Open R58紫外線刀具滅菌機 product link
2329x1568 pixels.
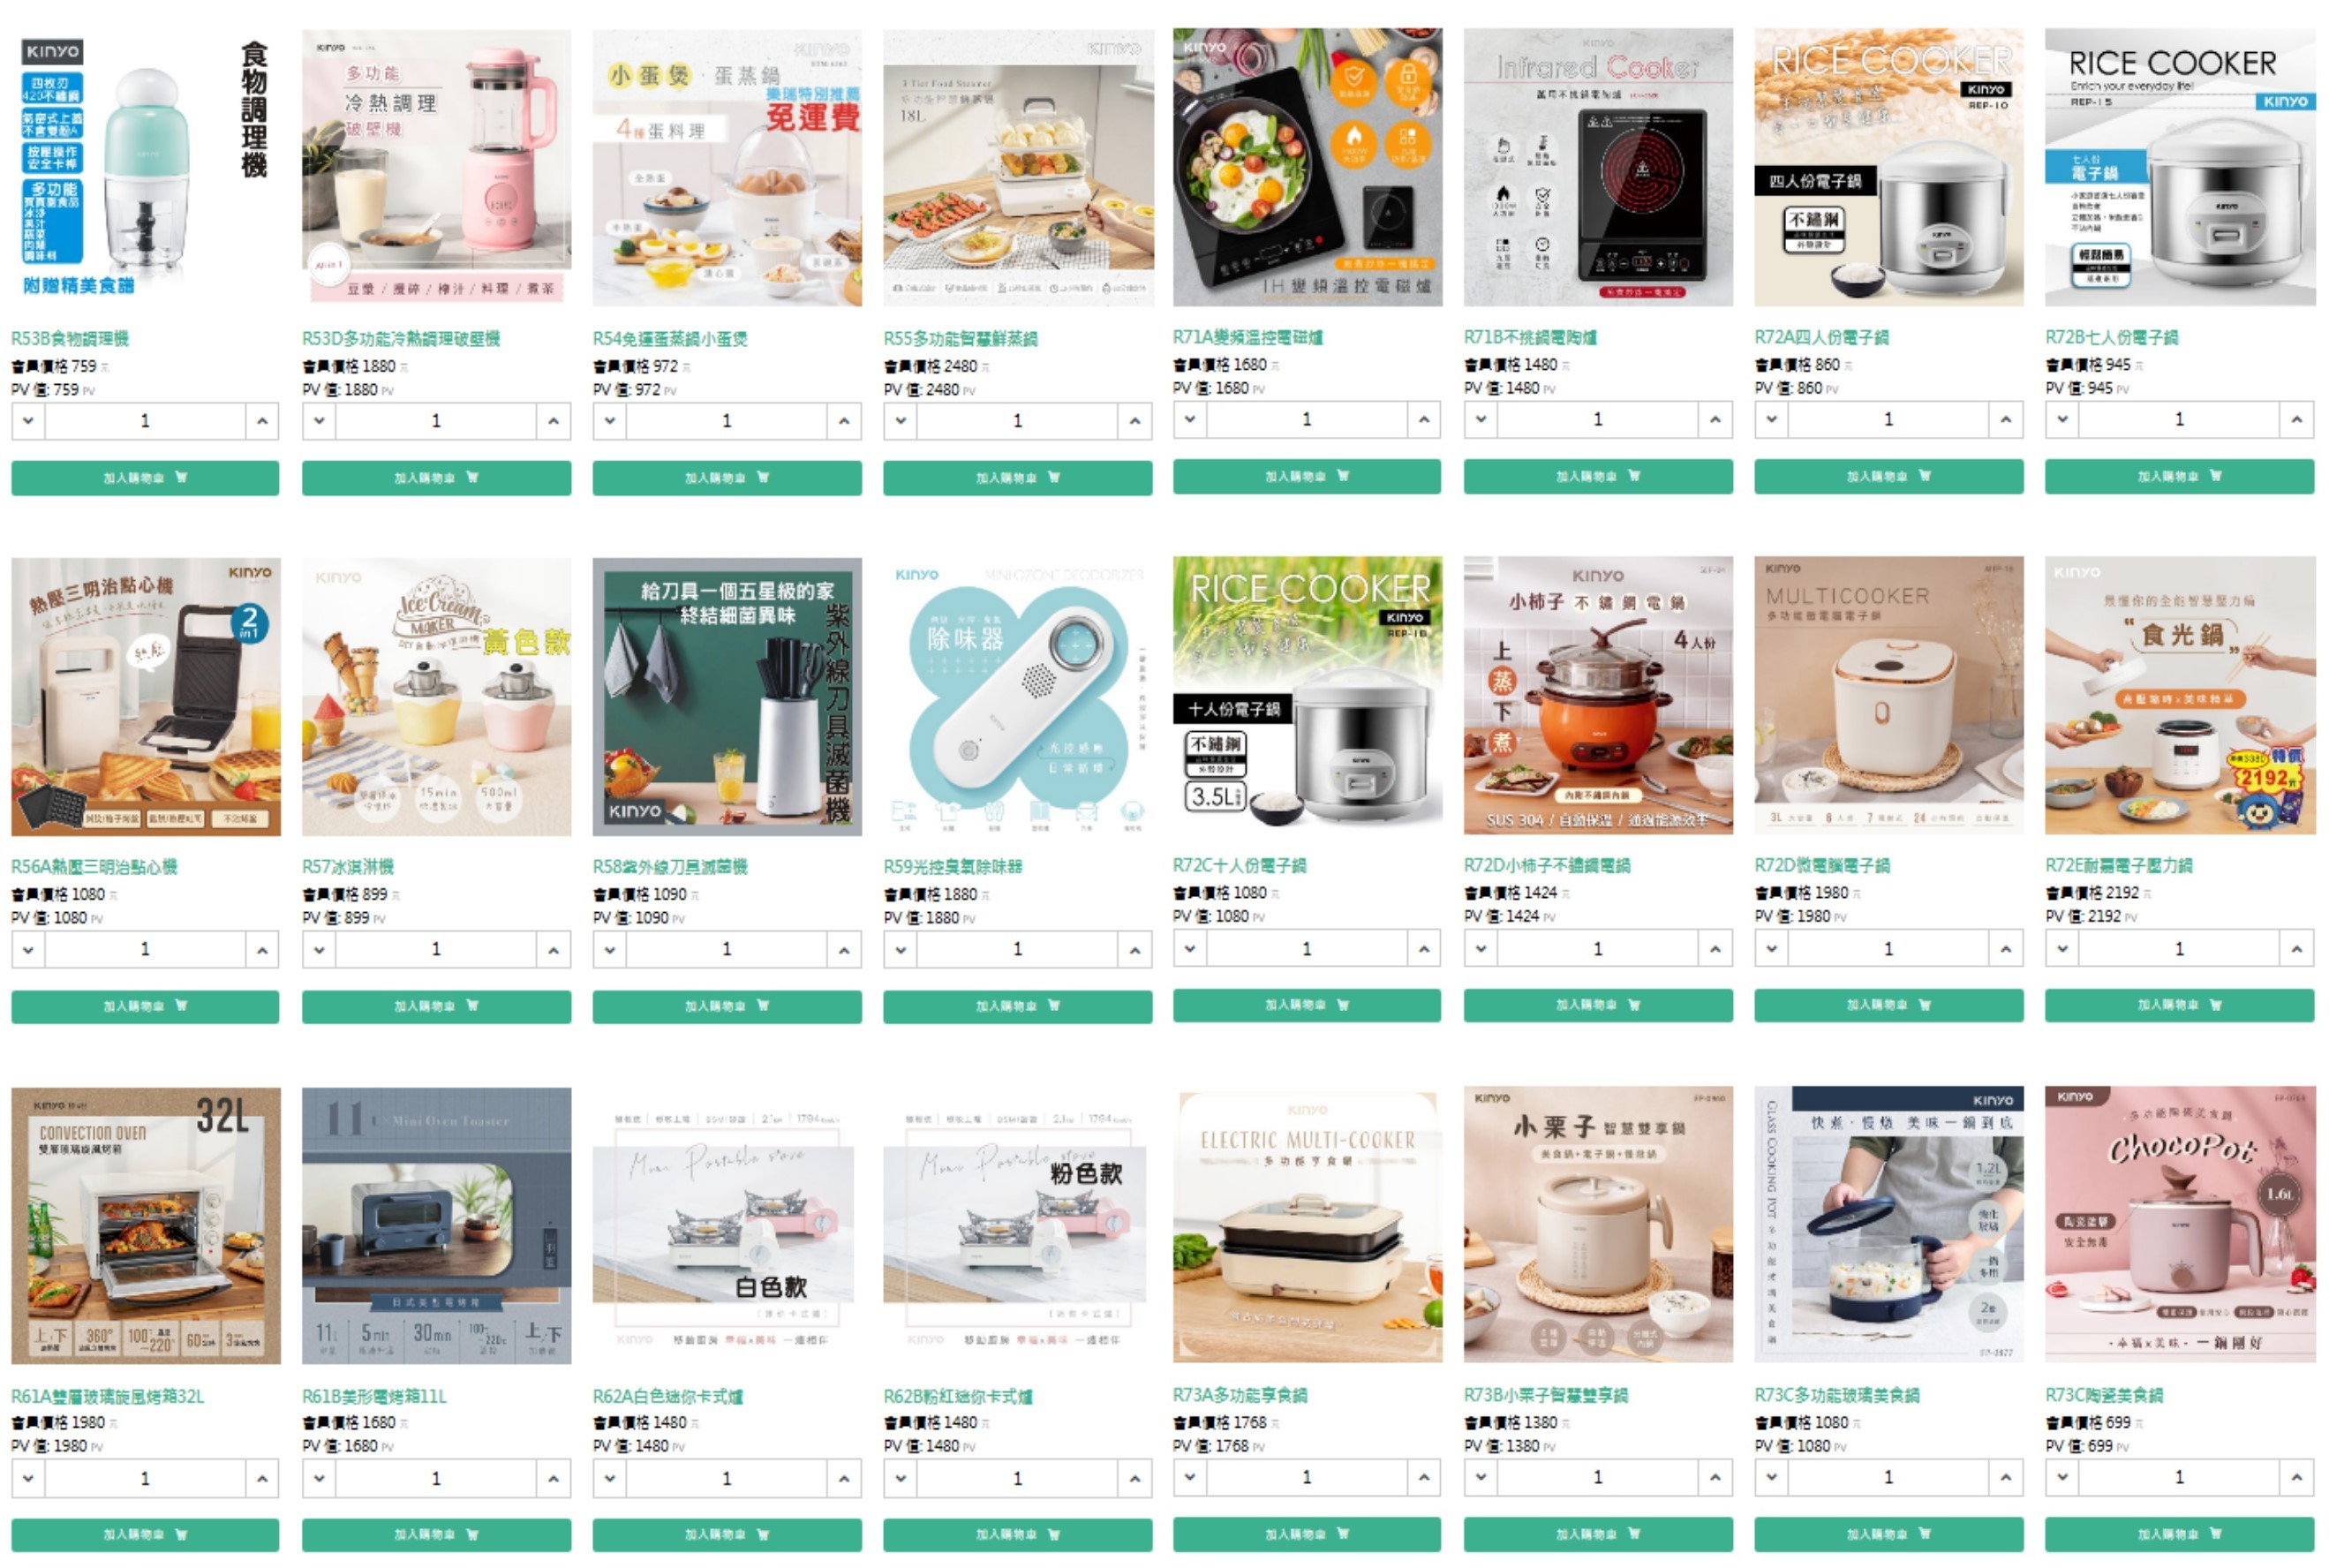(x=670, y=867)
